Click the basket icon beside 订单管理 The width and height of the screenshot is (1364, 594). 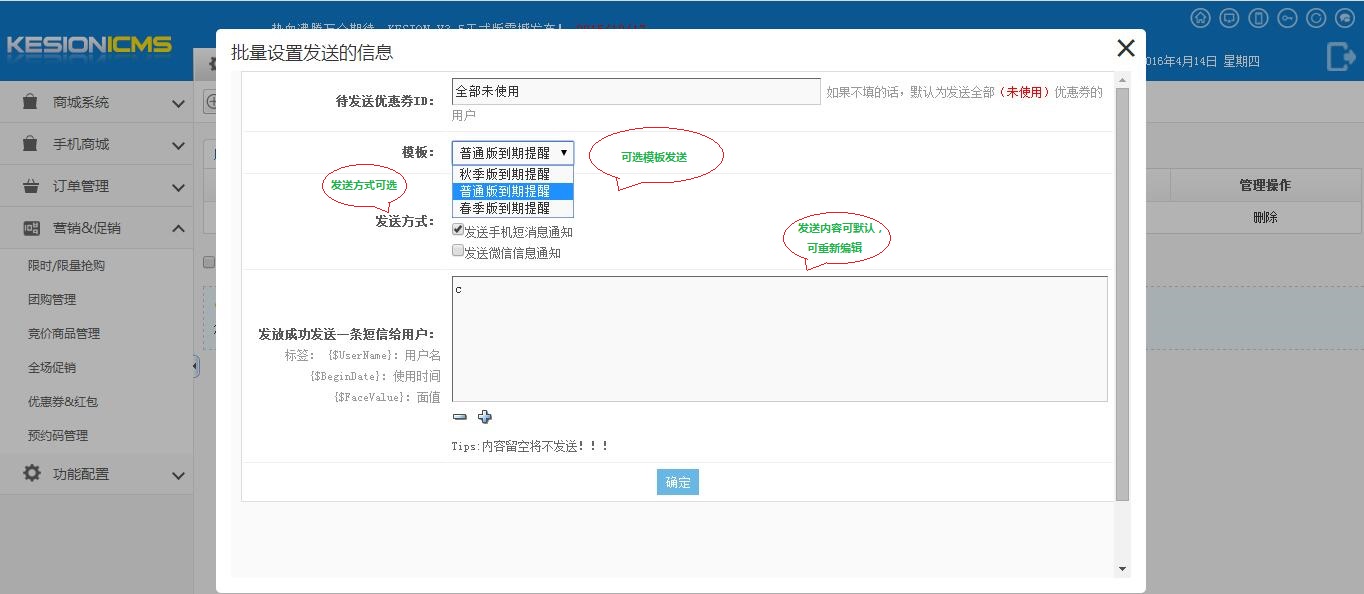(32, 186)
